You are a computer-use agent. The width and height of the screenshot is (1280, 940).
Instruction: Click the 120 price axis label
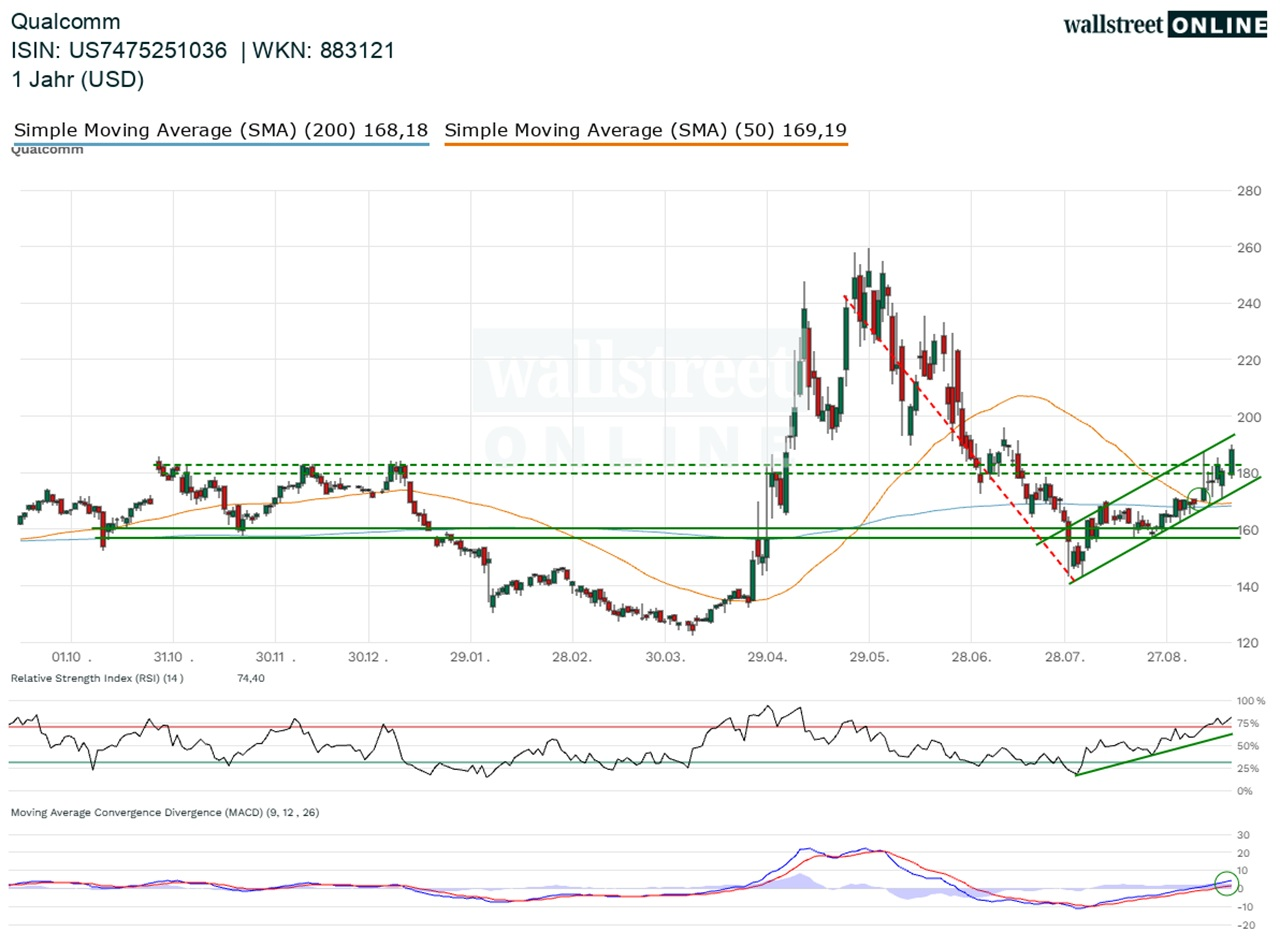pyautogui.click(x=1248, y=643)
